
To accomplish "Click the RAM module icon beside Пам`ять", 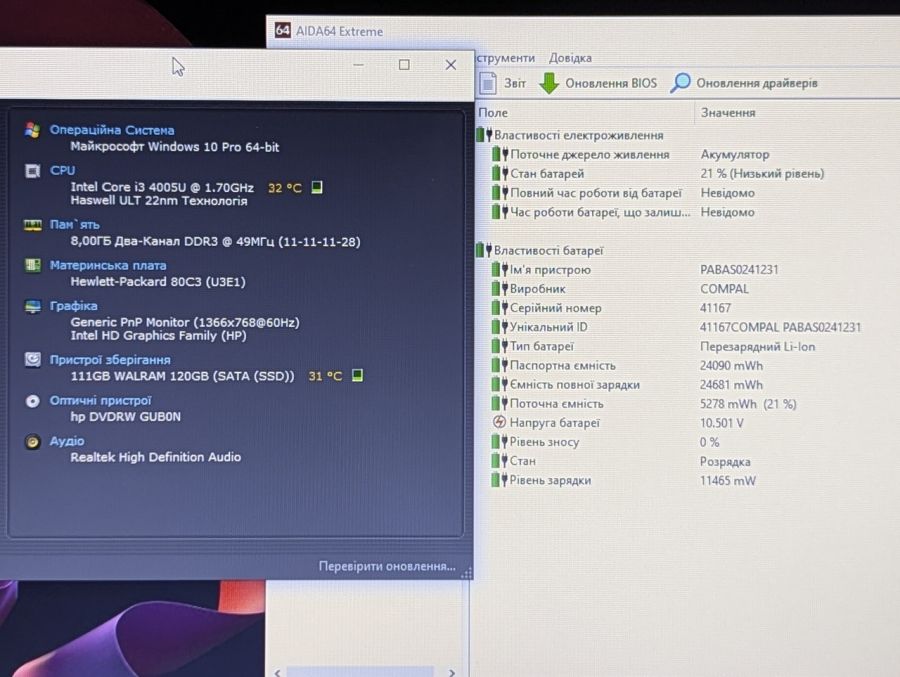I will [33, 225].
